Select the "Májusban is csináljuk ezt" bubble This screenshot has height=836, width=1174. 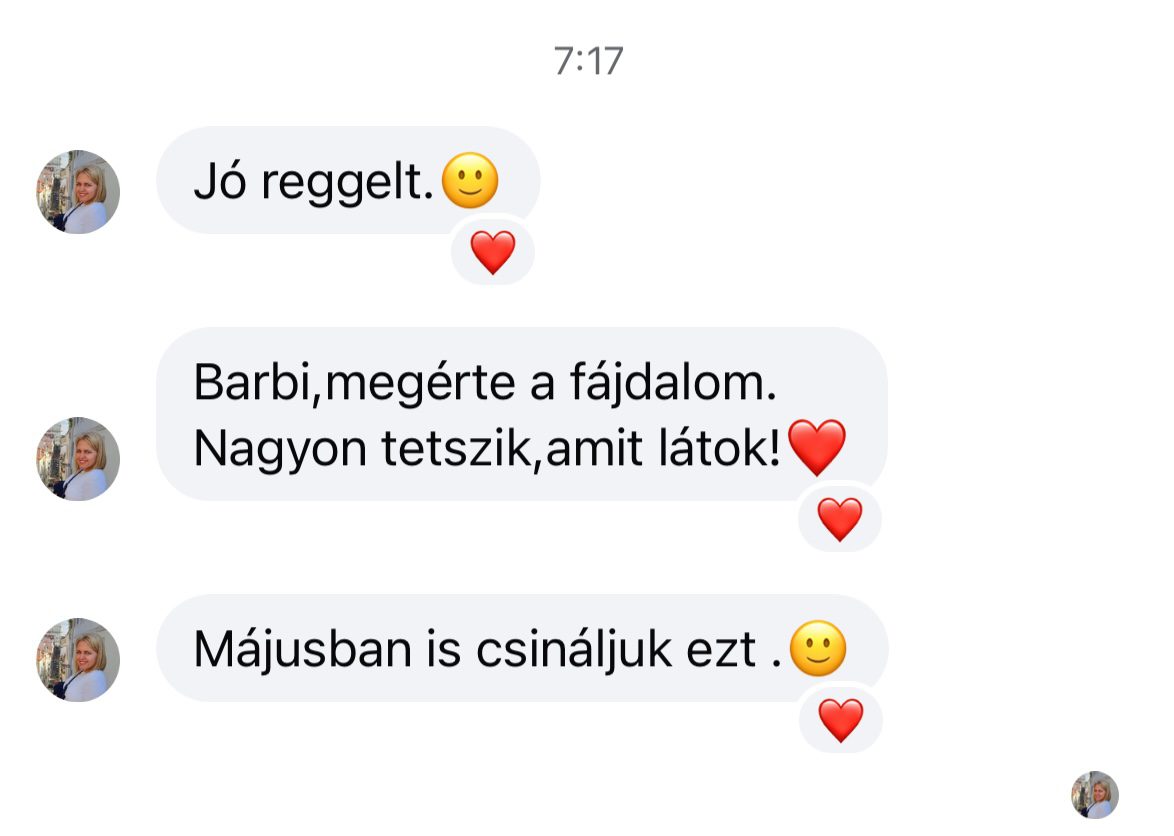tap(522, 648)
